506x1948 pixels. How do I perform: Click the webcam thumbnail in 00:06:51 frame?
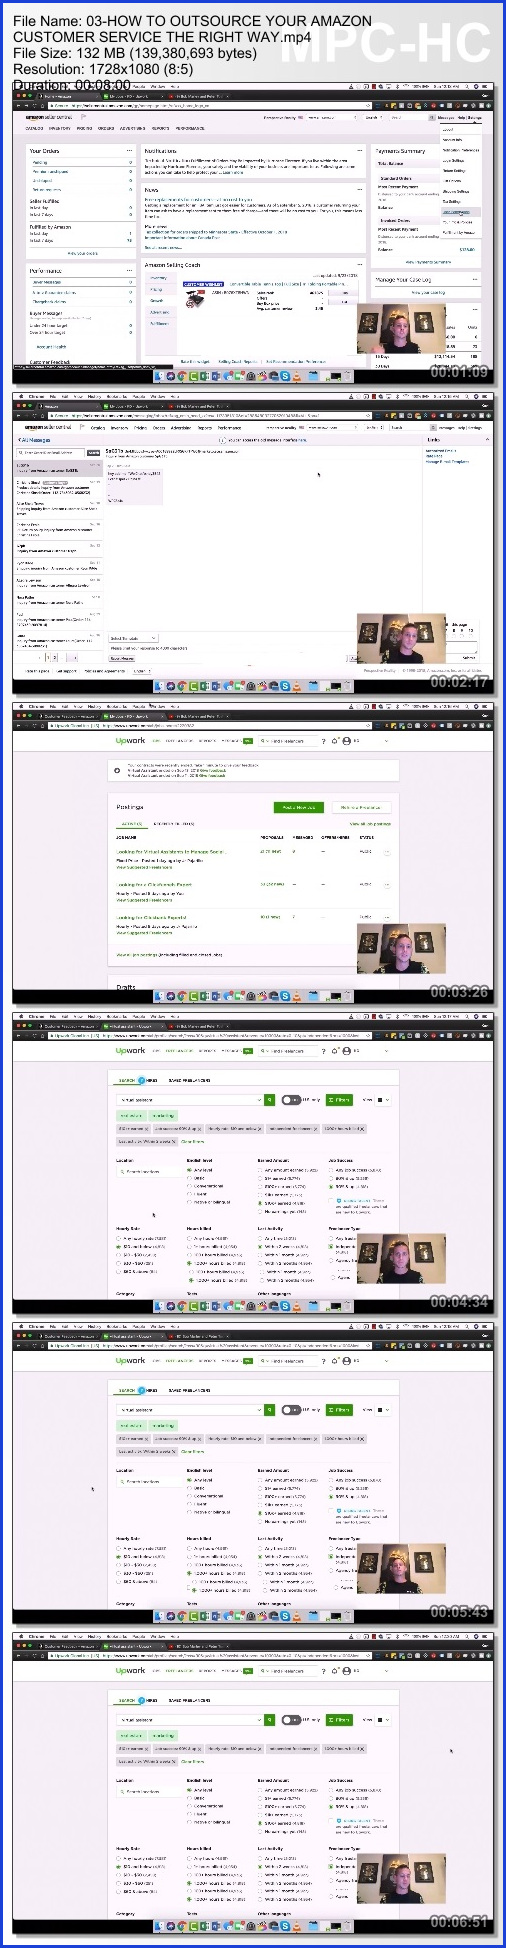400,1880
